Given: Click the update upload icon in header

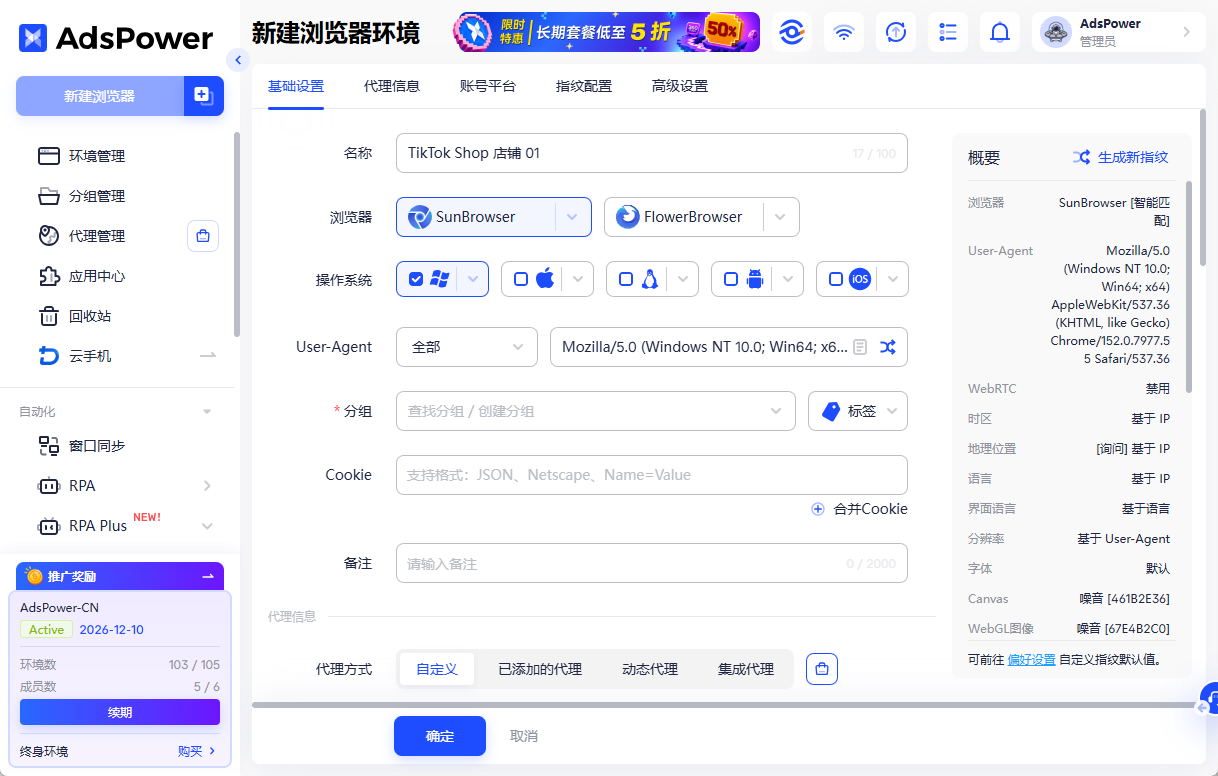Looking at the screenshot, I should click(896, 32).
